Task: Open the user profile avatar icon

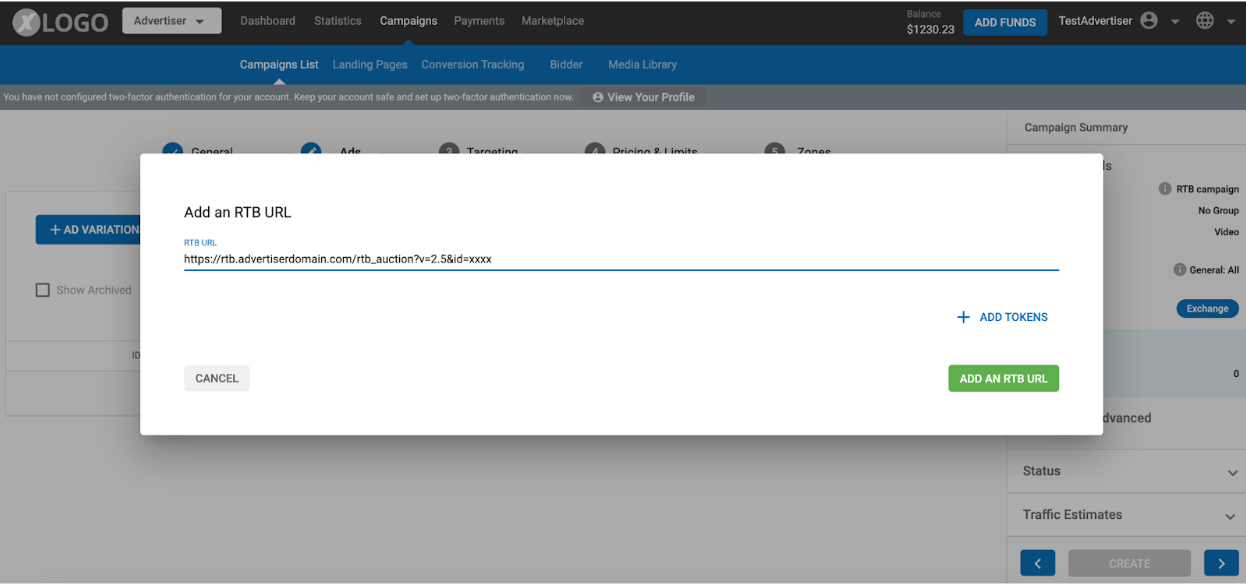Action: coord(1148,20)
